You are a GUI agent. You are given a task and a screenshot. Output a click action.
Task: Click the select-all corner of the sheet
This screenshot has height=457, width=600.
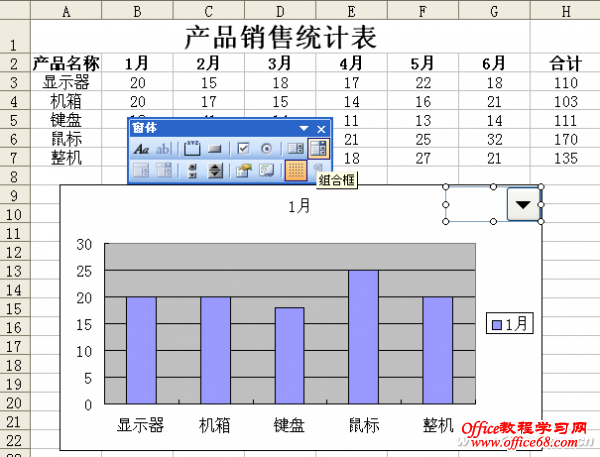pos(15,10)
